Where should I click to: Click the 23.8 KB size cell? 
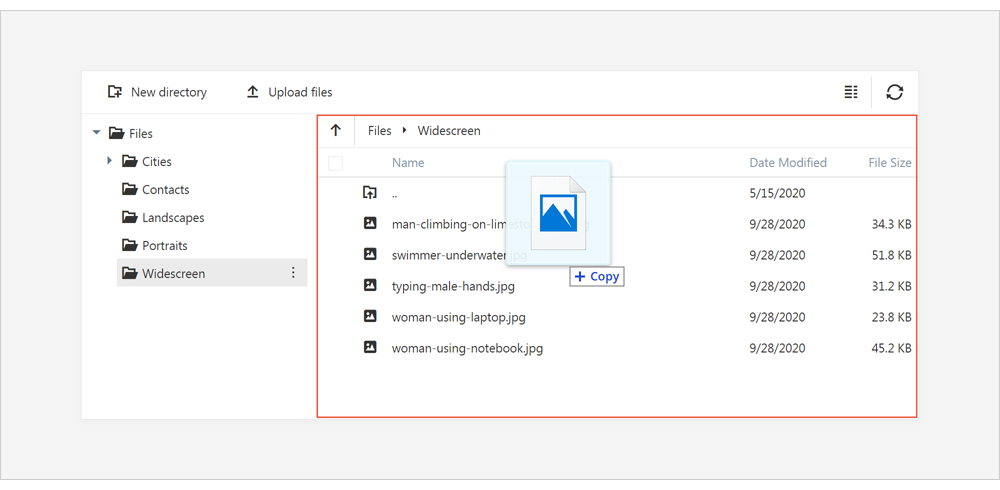tap(892, 317)
